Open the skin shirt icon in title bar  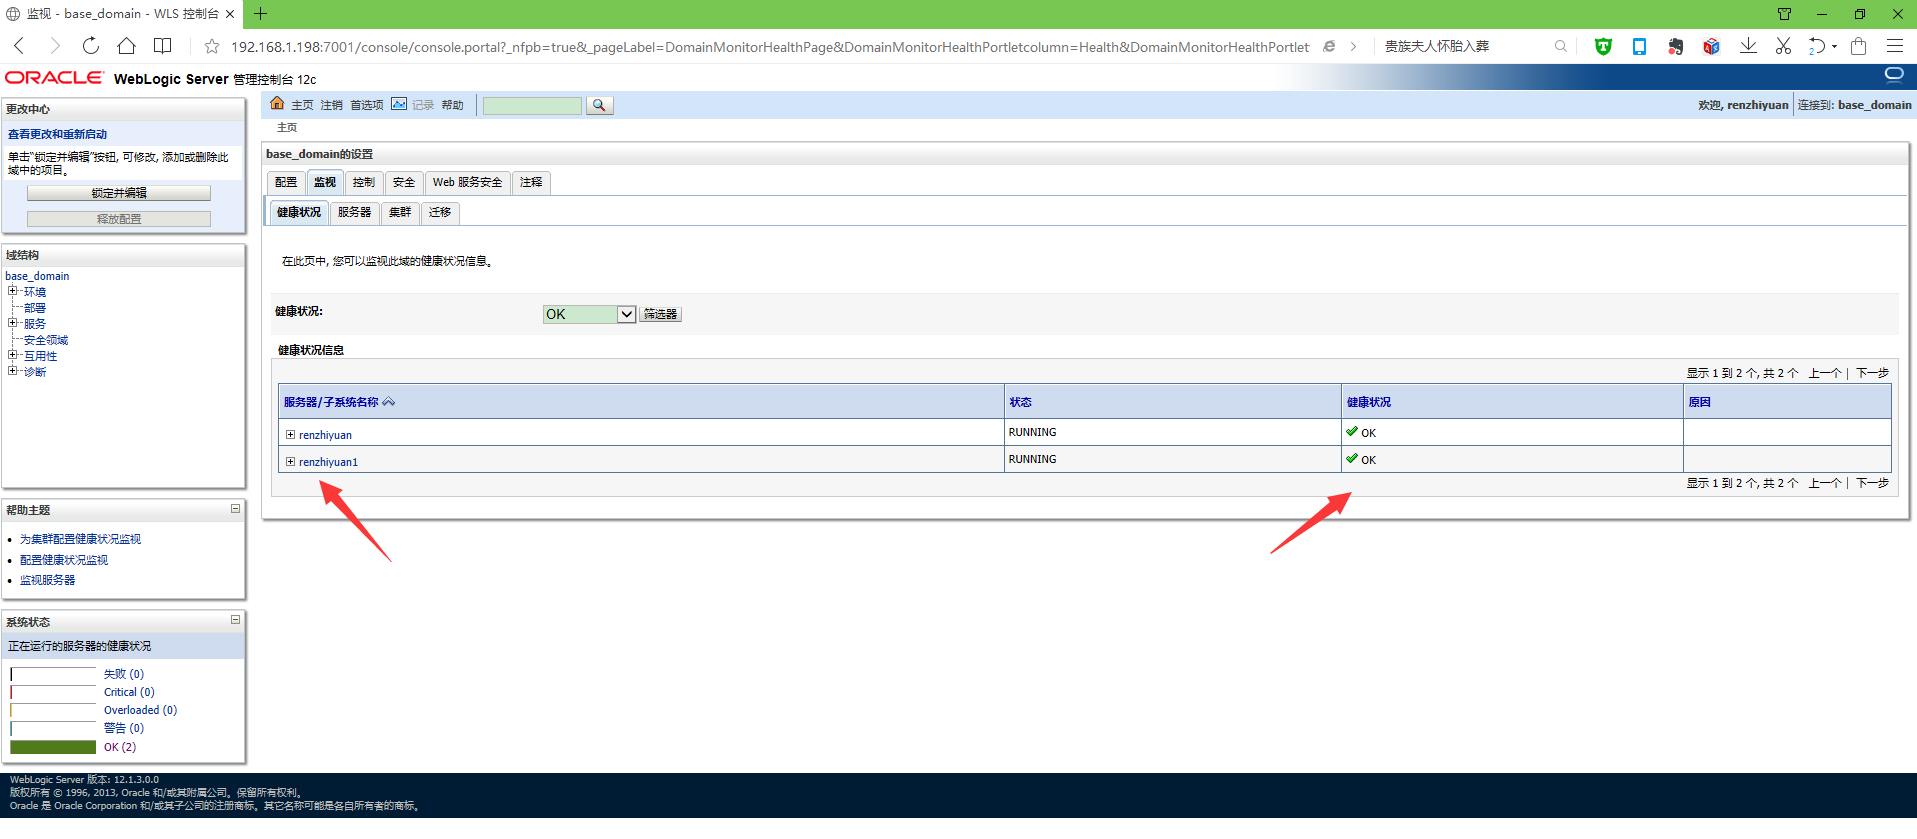coord(1784,14)
